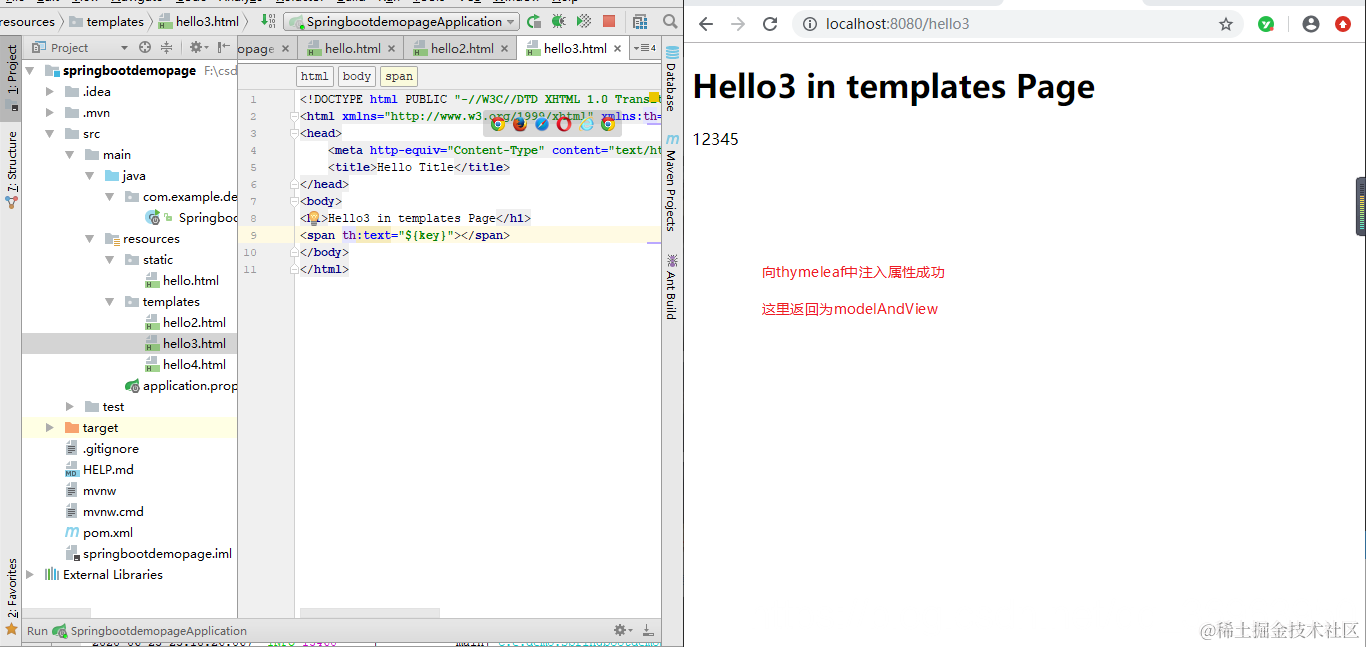
Task: Click the Chrome forward arrow
Action: [x=738, y=24]
